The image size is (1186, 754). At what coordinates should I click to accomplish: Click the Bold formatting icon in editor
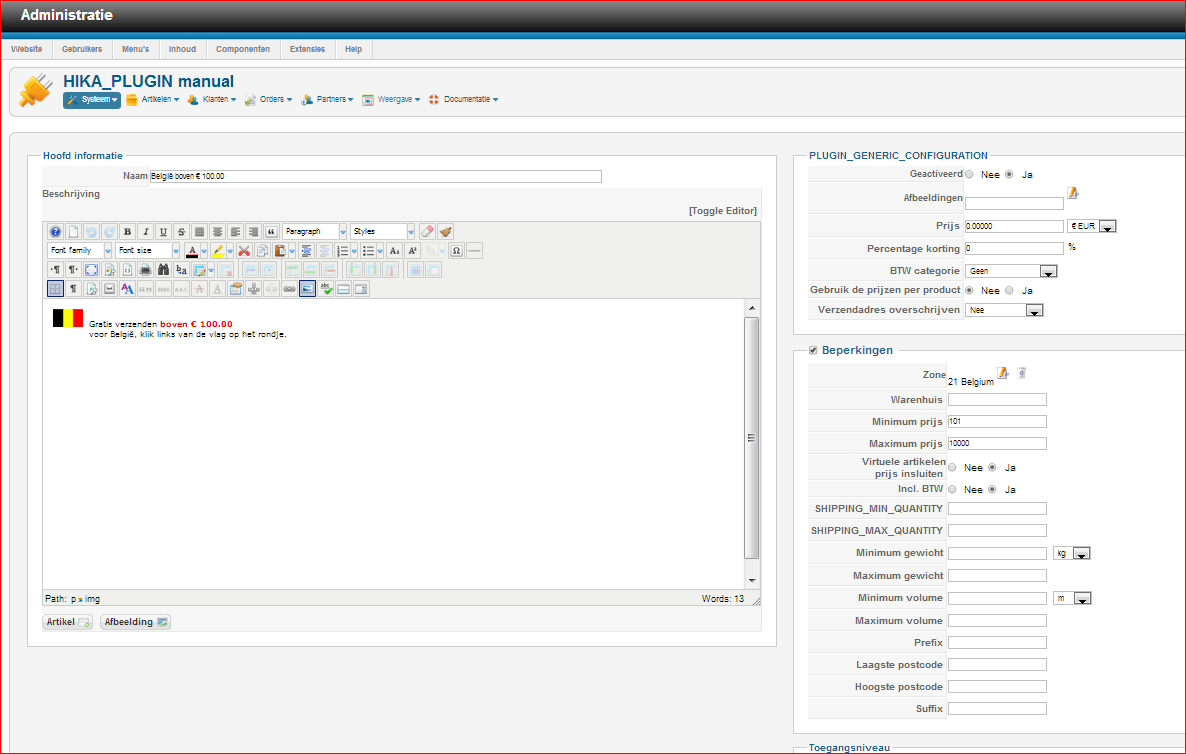point(127,231)
